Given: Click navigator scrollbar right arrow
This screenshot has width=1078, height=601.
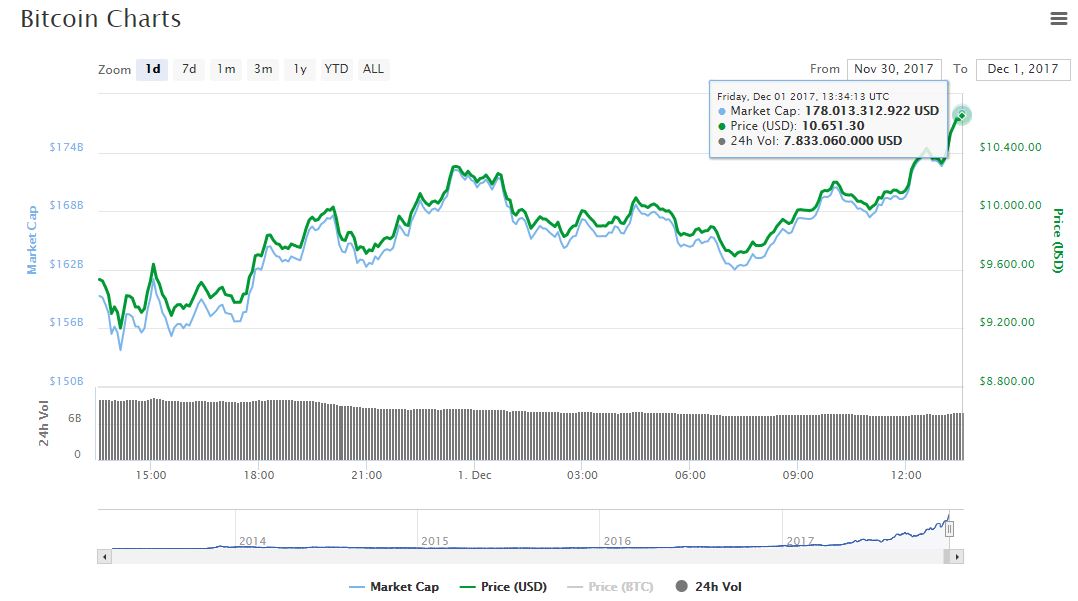Looking at the screenshot, I should click(x=956, y=556).
